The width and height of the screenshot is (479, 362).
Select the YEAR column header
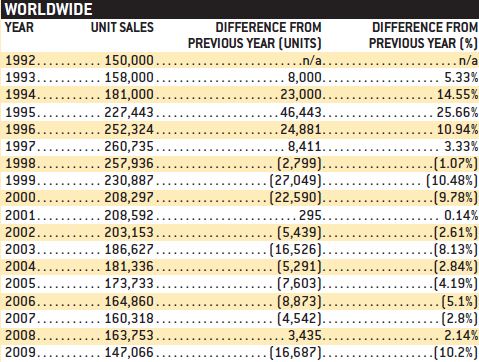[19, 27]
